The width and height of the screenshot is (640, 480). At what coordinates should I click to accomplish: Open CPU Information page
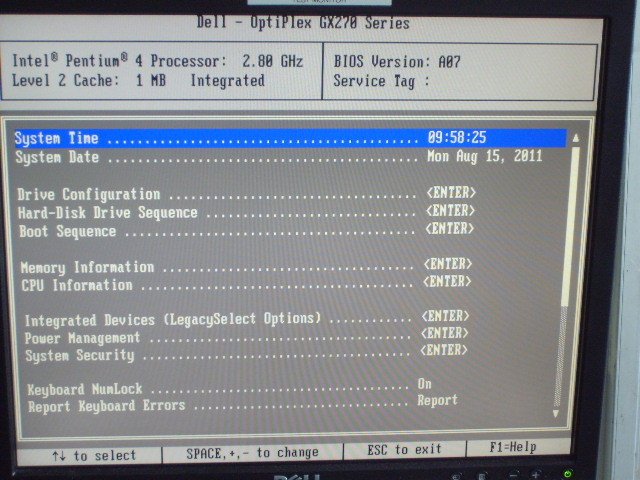pos(78,285)
